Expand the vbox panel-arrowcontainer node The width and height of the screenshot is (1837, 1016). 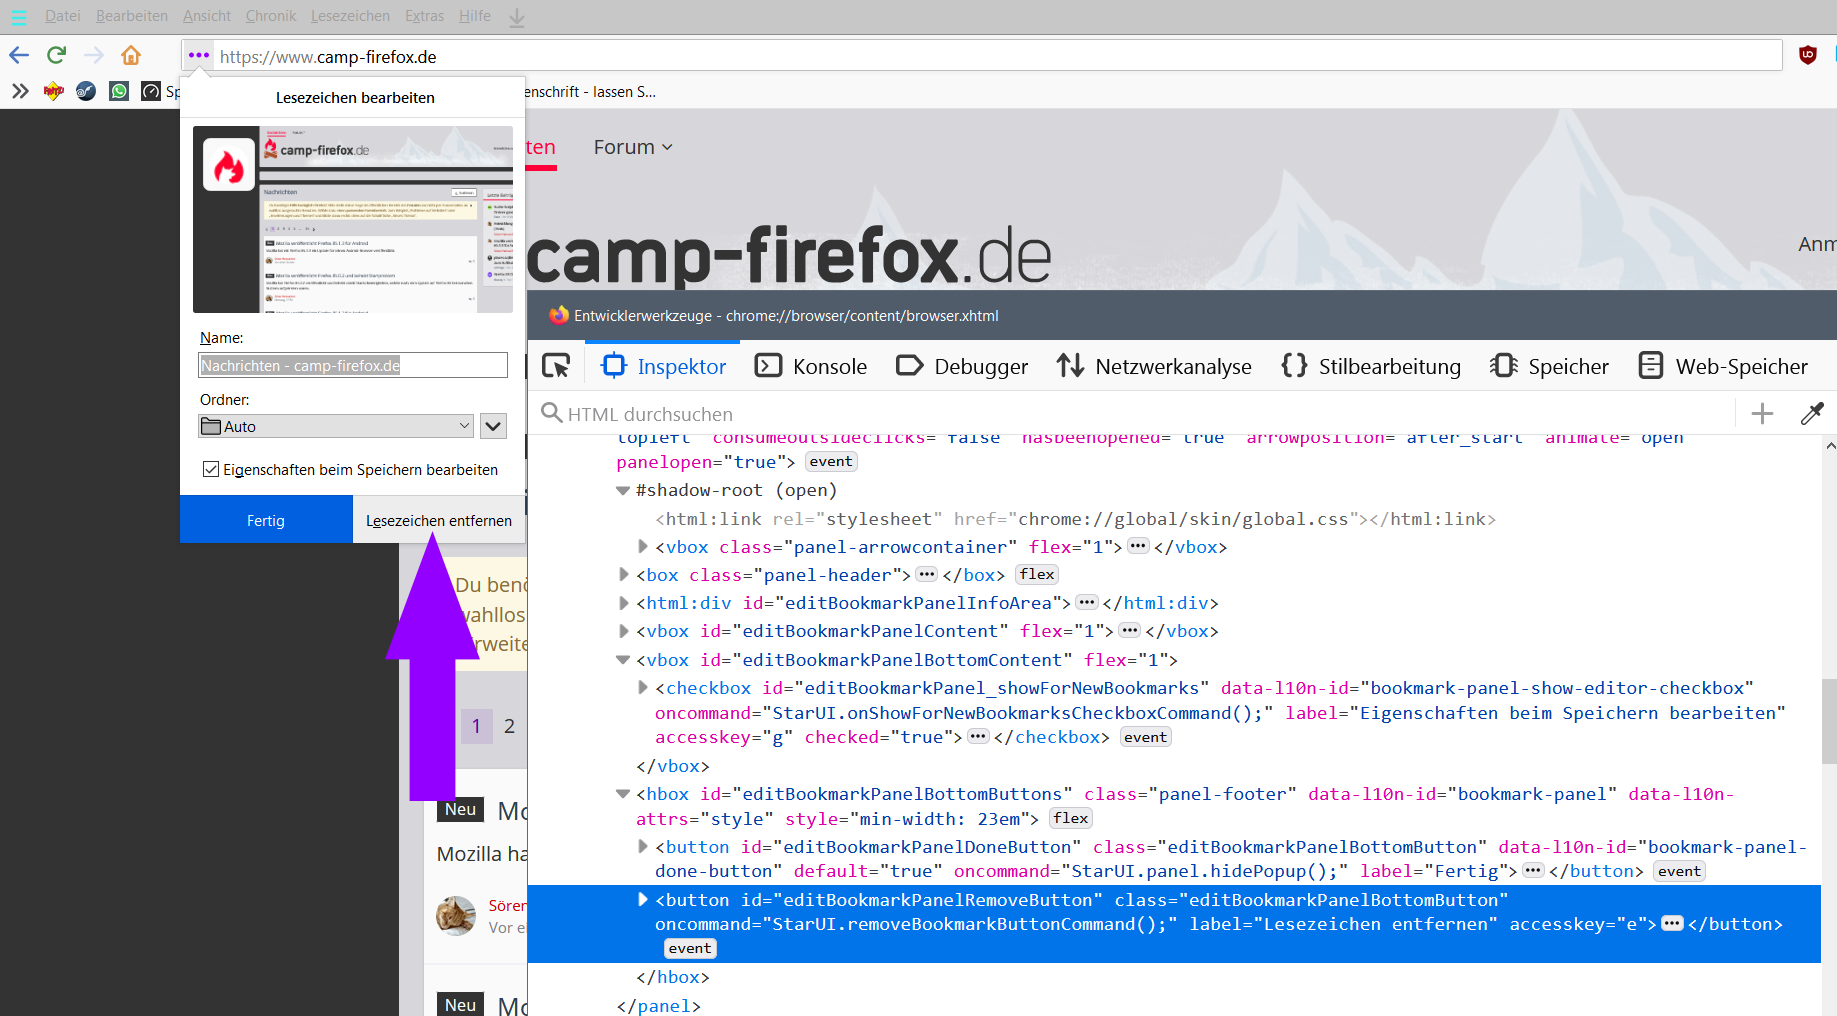[643, 546]
